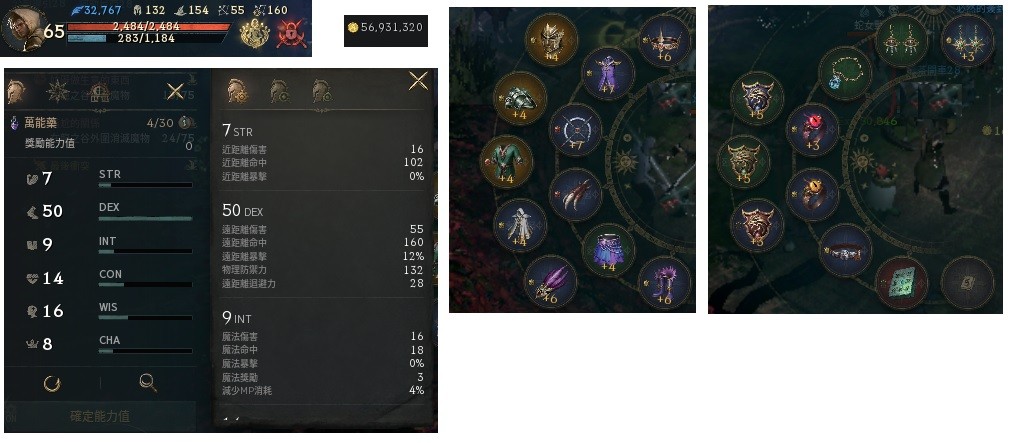
Task: Click the gold coin amount 56,931,320
Action: (386, 27)
